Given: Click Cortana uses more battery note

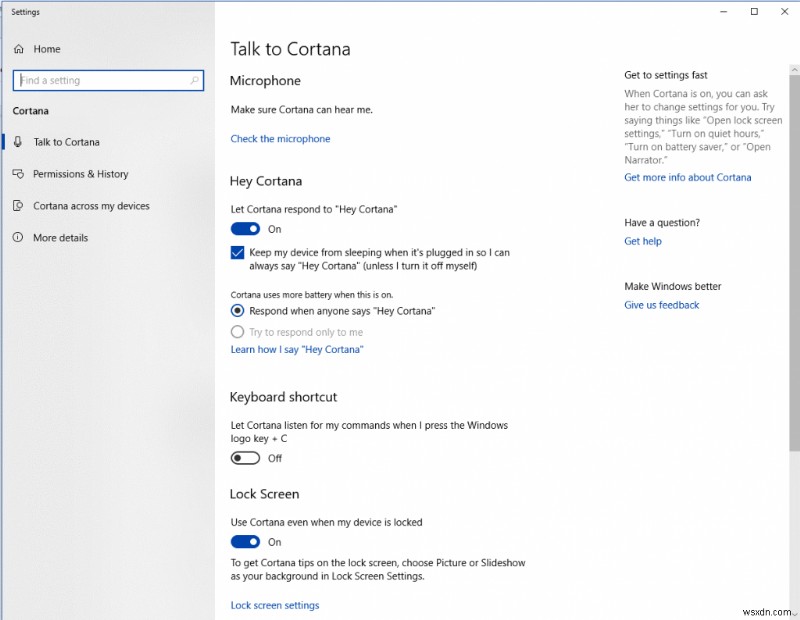Looking at the screenshot, I should point(312,295).
